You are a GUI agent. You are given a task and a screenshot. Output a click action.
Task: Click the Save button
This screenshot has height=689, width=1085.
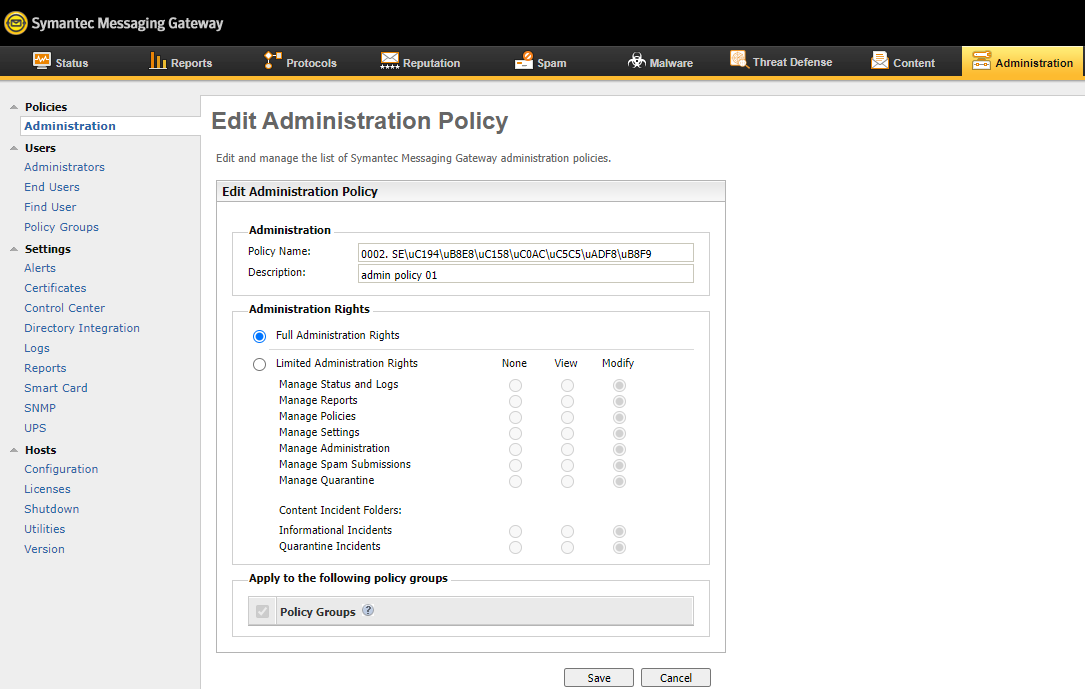[599, 678]
